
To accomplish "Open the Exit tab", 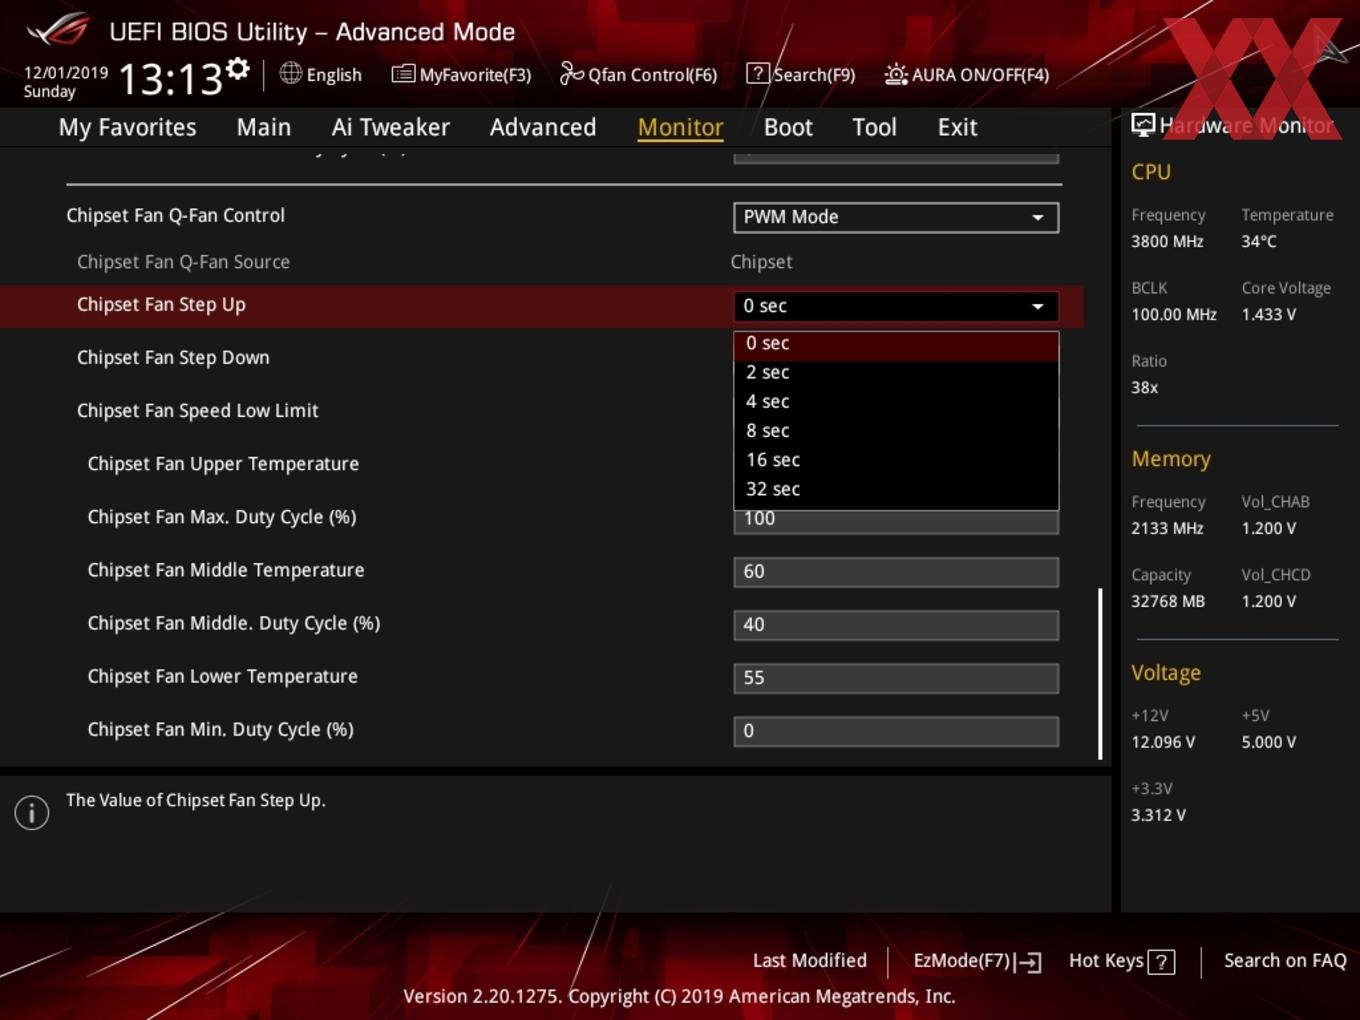I will pyautogui.click(x=957, y=127).
